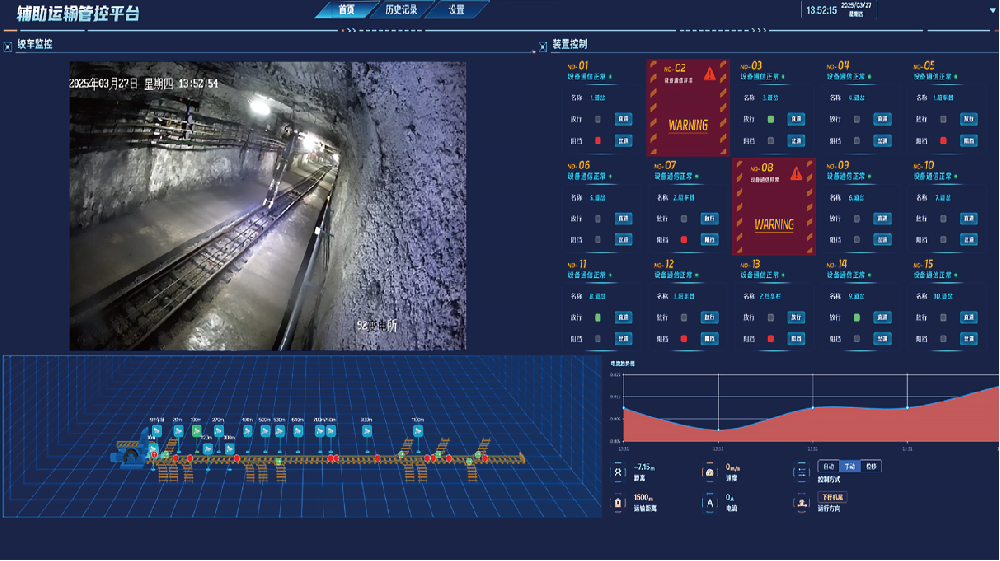
Task: Click the warning triangle icon on device NO-08
Action: coord(795,173)
